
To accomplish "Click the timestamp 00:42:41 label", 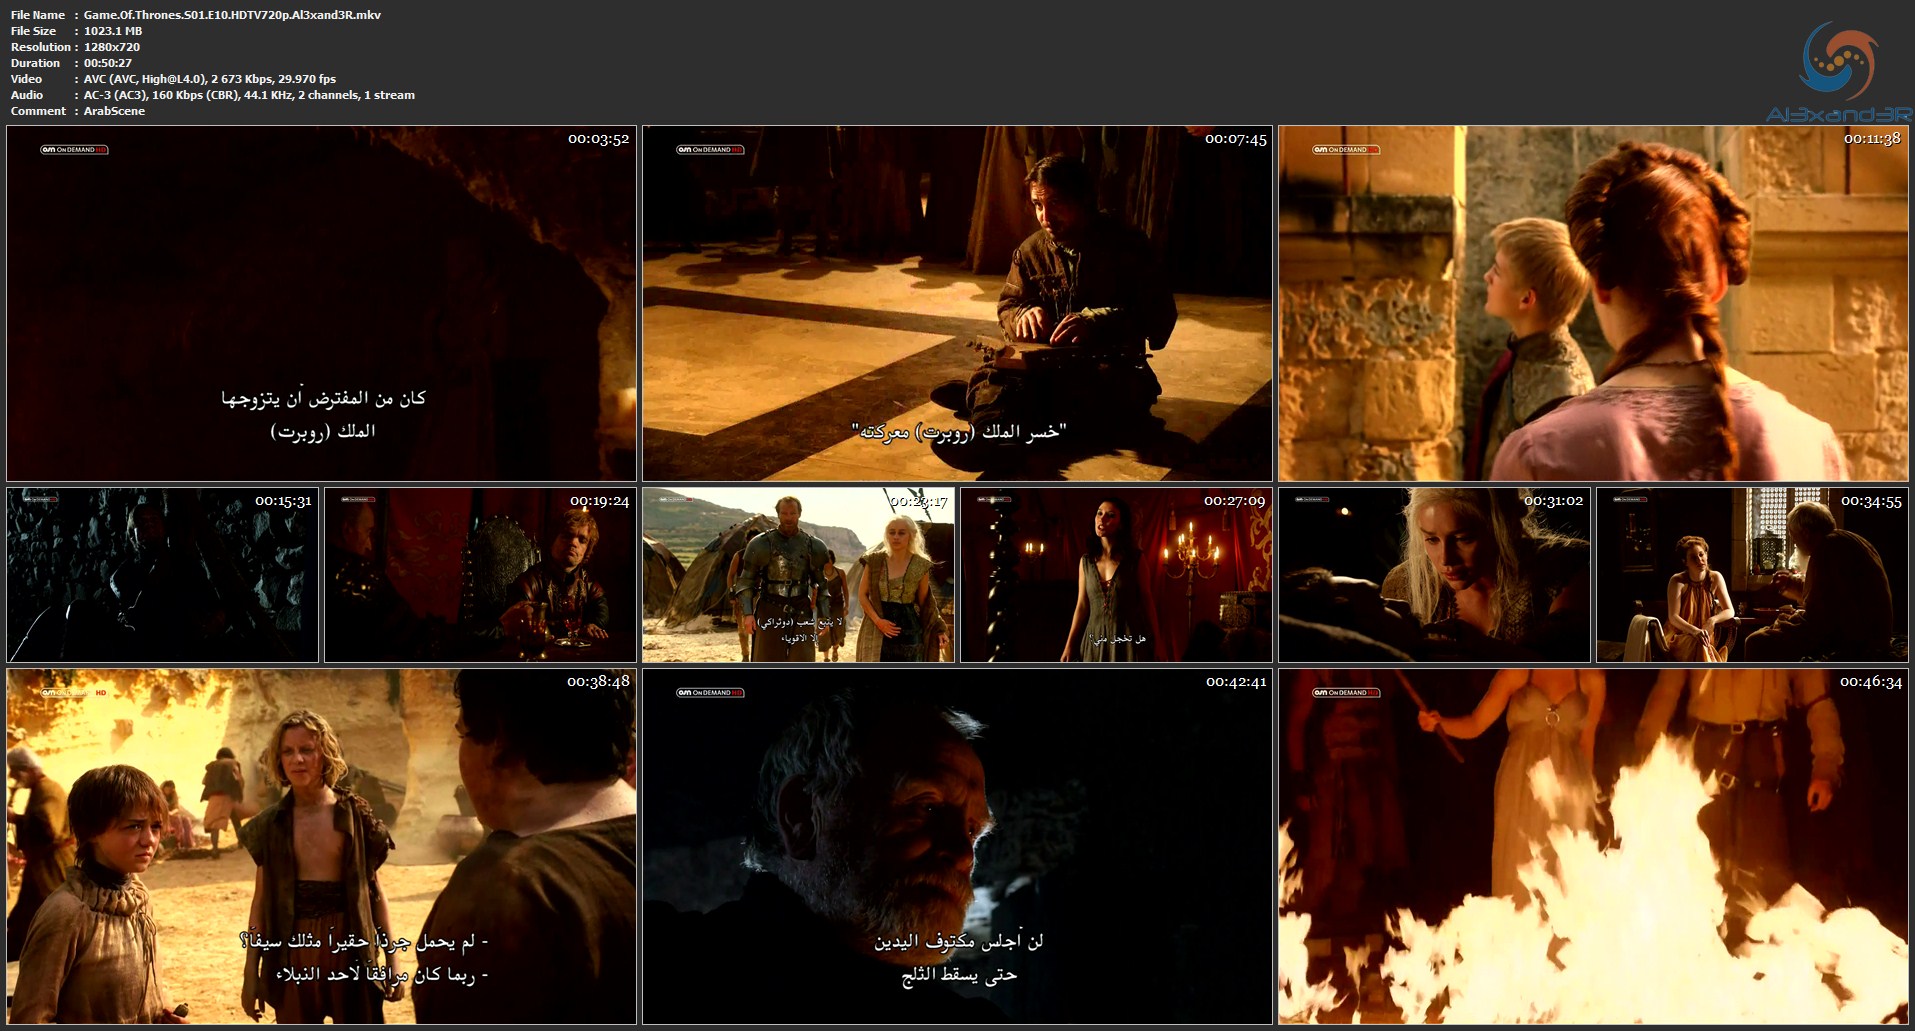I will 1235,682.
